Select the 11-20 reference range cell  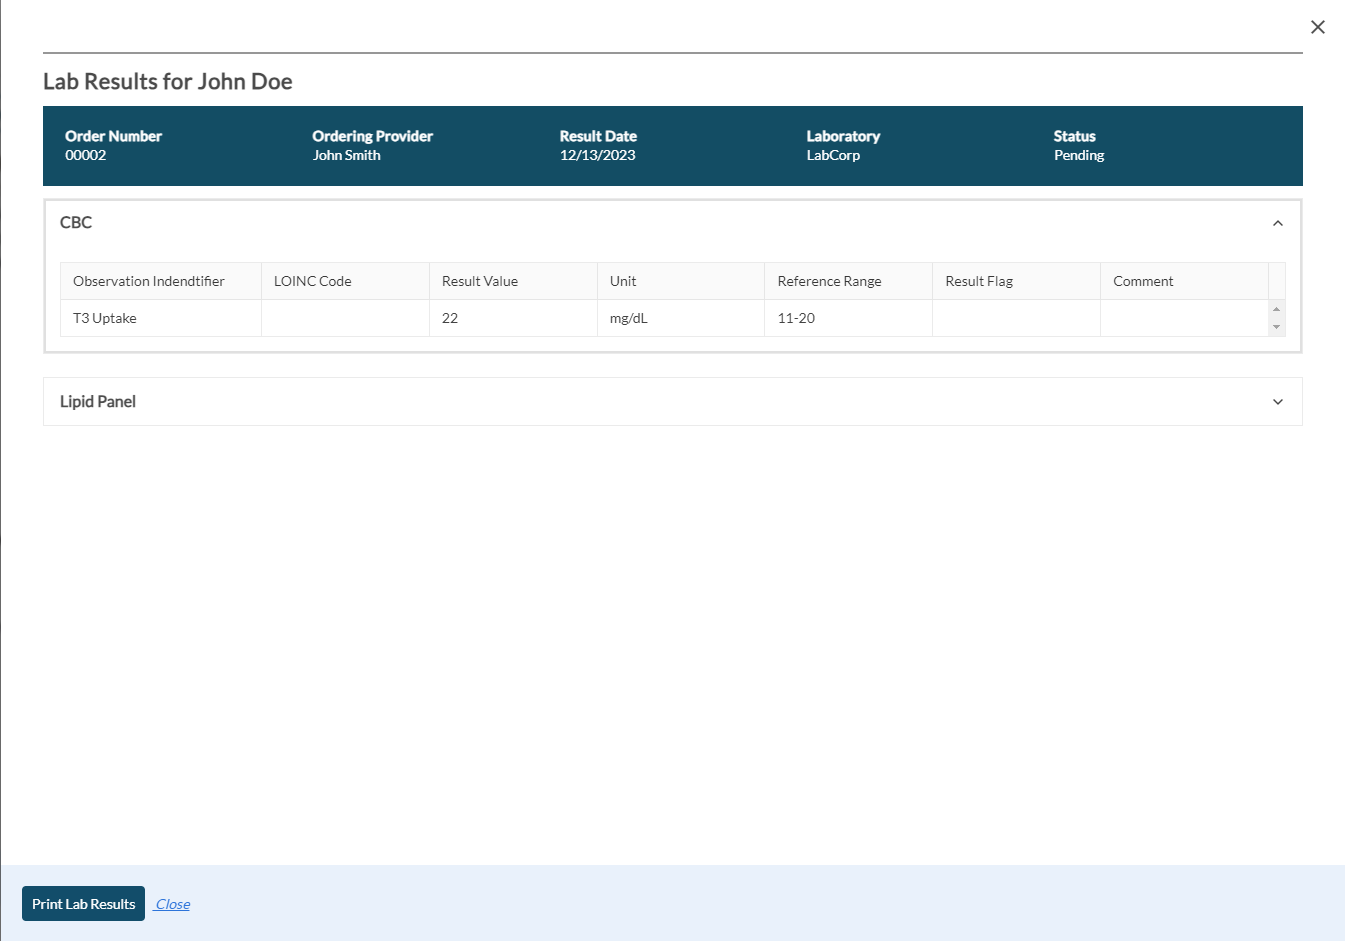(x=796, y=318)
